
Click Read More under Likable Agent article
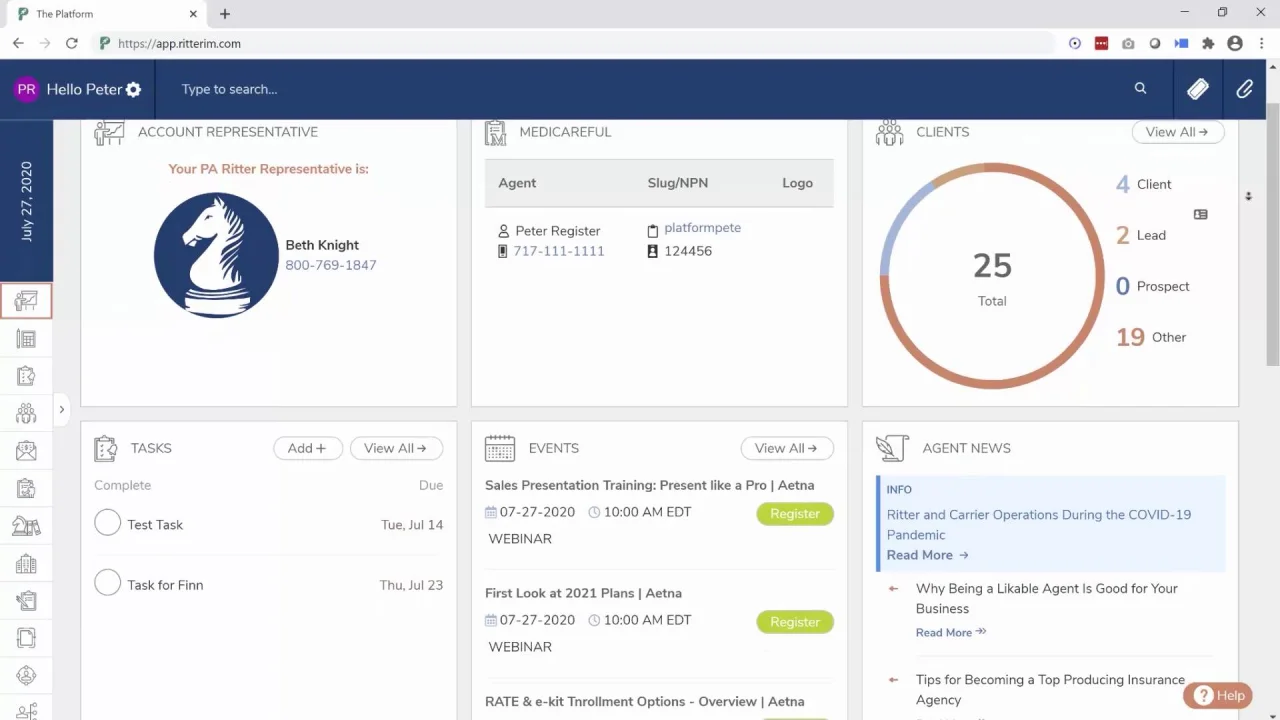[x=951, y=632]
